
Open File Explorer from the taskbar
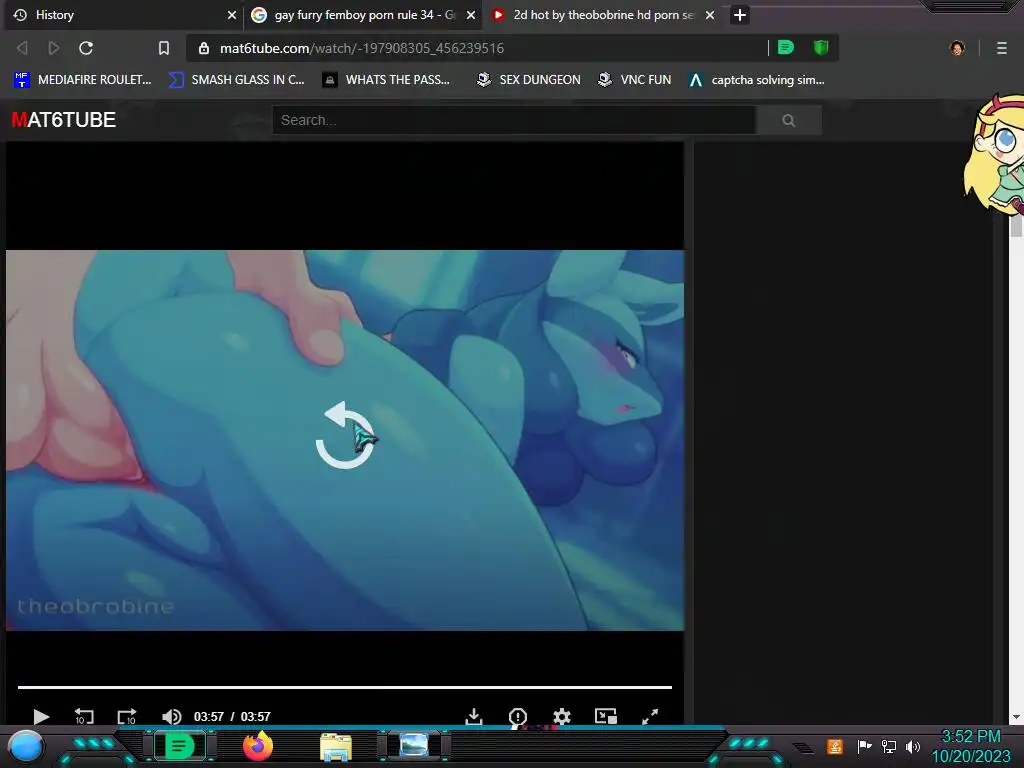point(336,746)
